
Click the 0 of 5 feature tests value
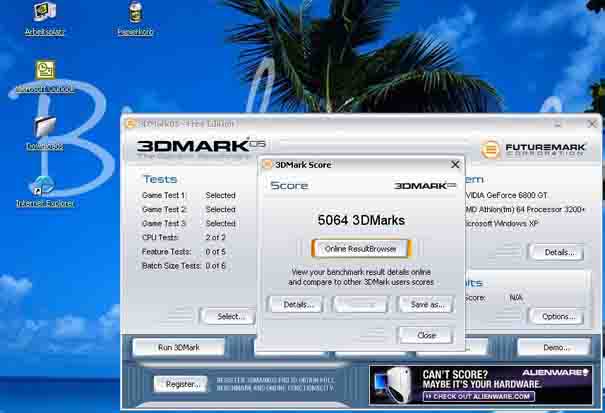[215, 252]
